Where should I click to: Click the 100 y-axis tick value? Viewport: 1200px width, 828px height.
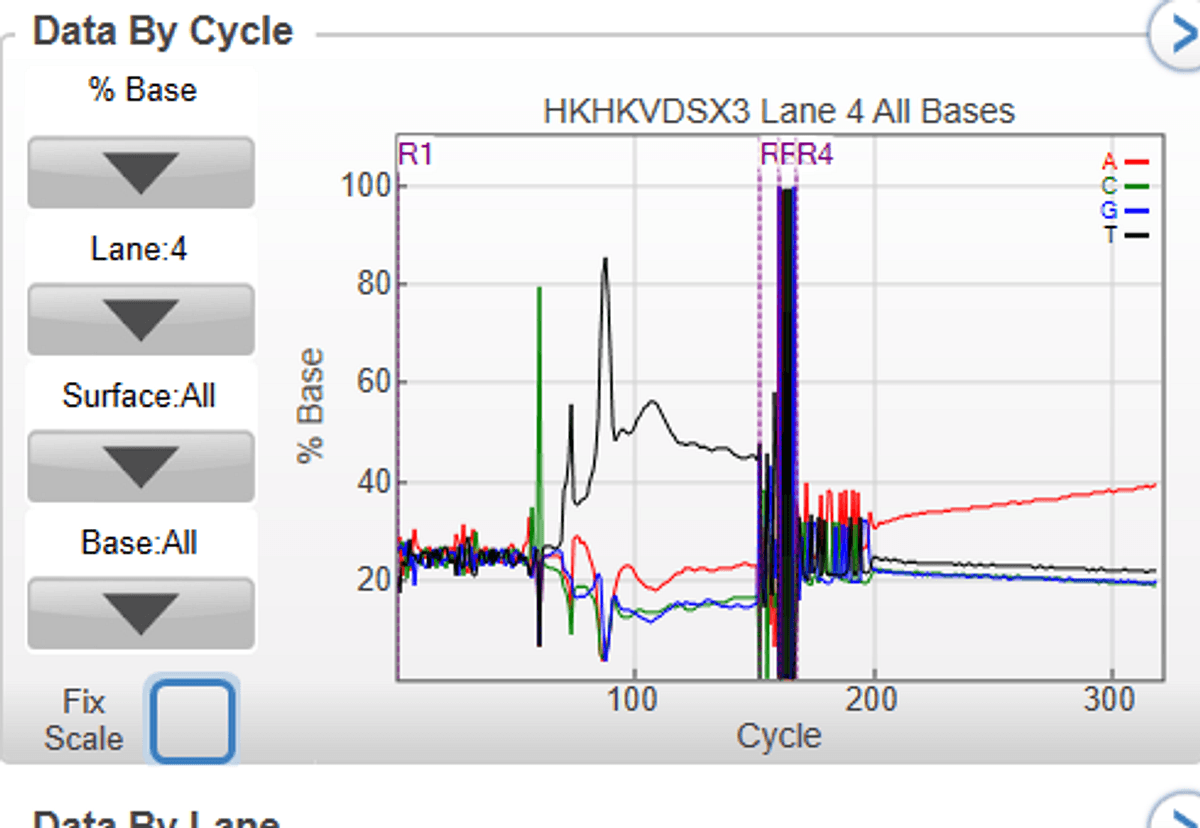366,187
